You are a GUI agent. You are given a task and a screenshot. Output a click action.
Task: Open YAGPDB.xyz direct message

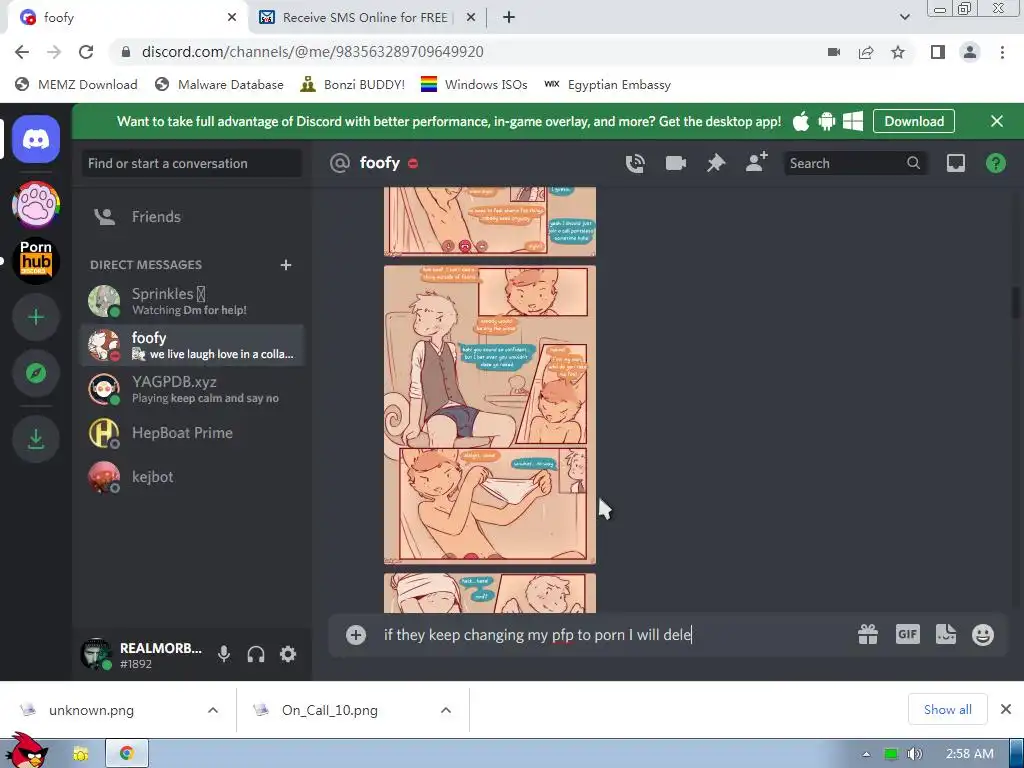click(x=193, y=389)
